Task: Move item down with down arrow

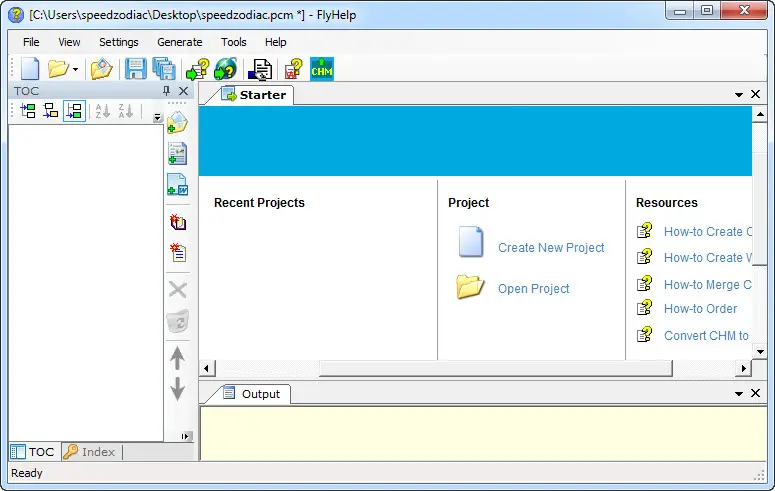Action: tap(177, 389)
